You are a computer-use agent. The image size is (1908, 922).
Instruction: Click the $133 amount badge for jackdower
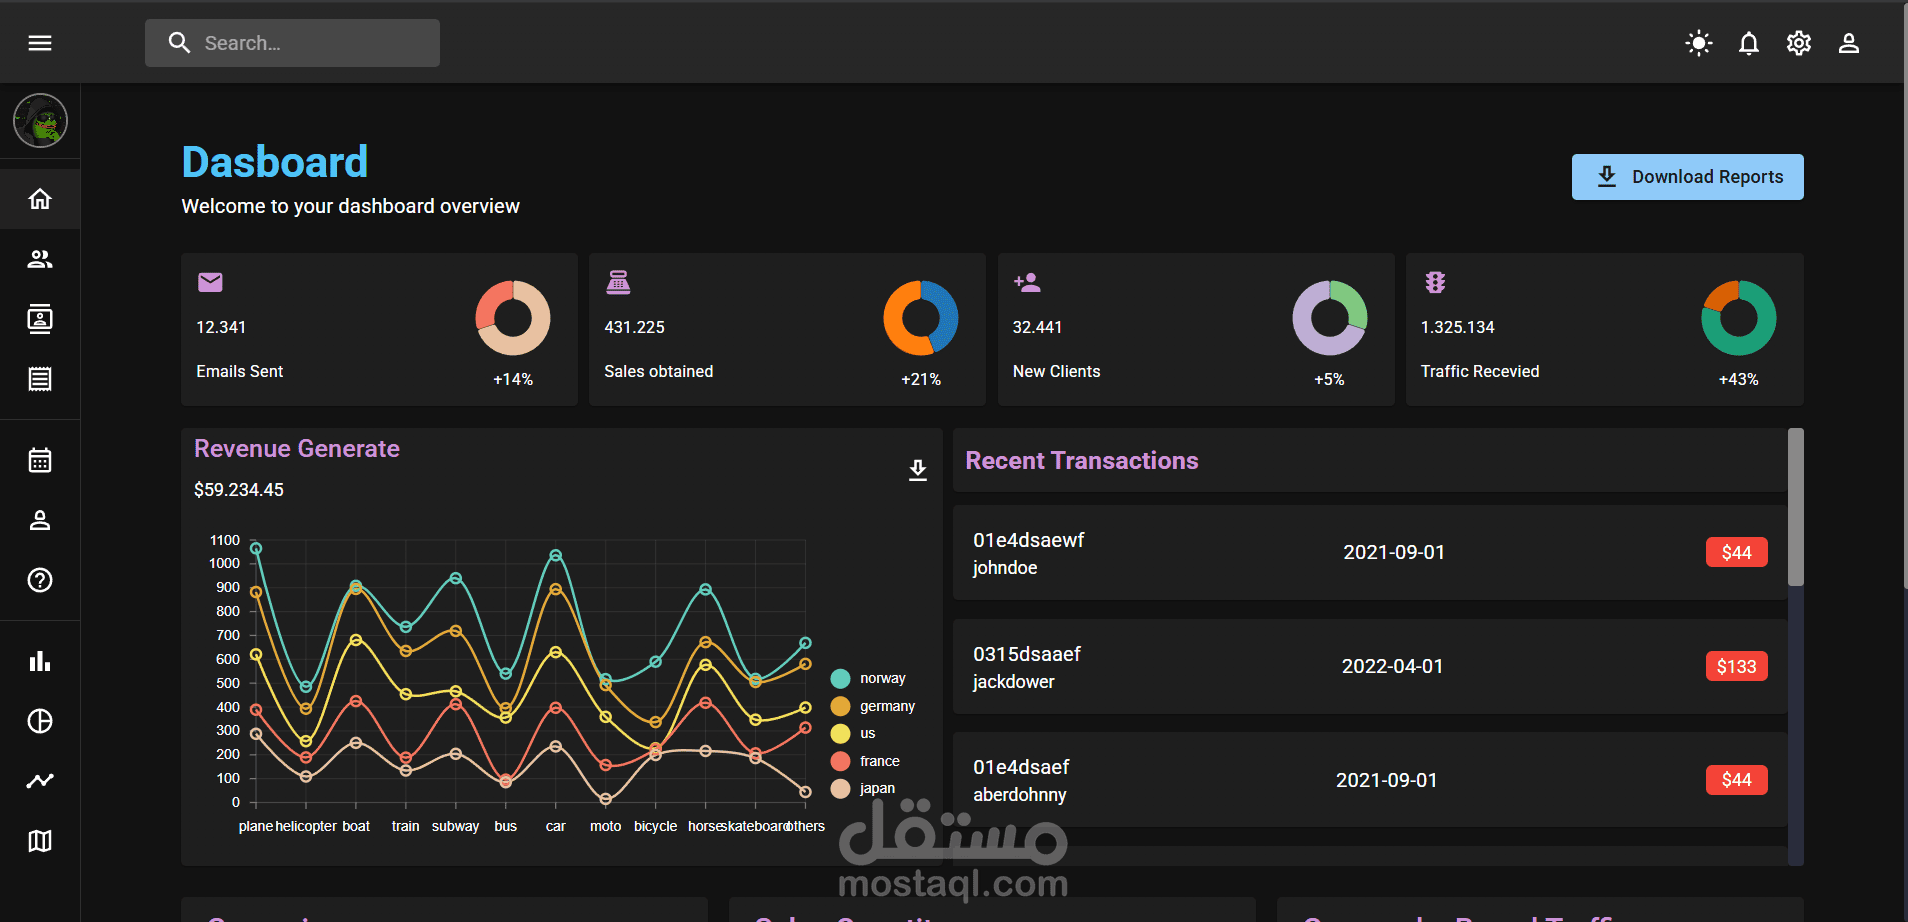[1736, 666]
